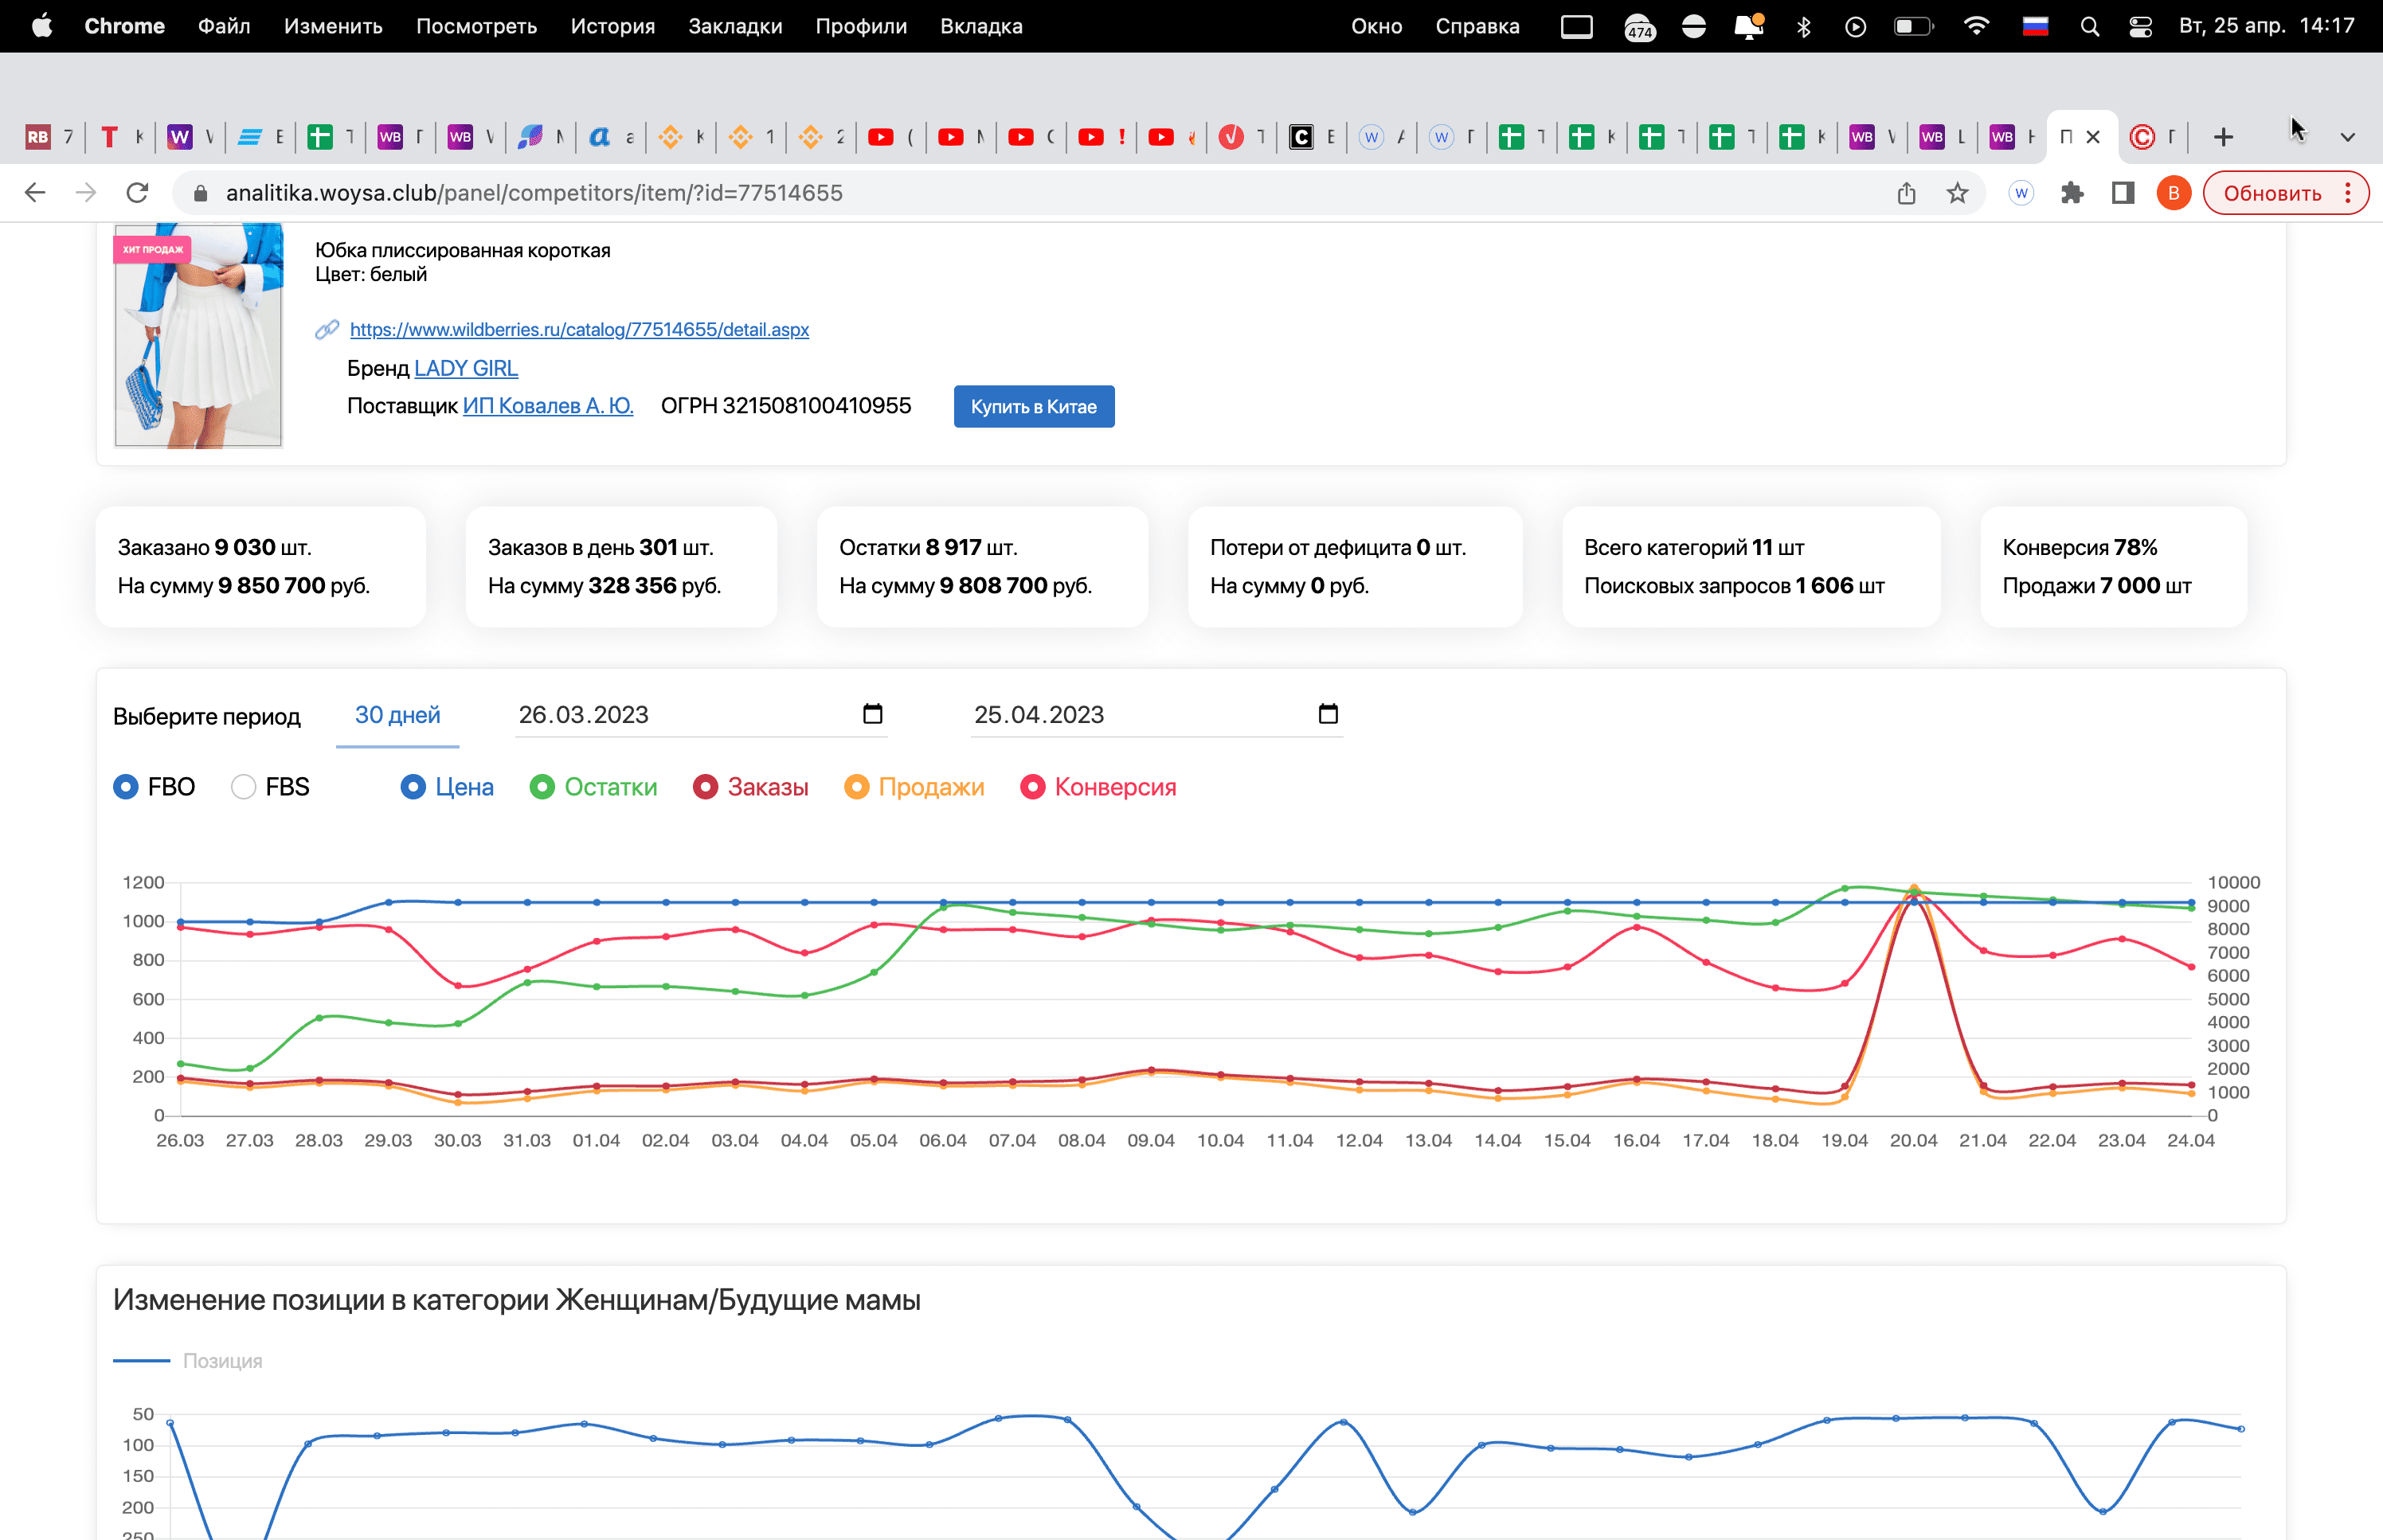Select the 30 дней period tab
This screenshot has height=1540, width=2383.
[x=397, y=715]
